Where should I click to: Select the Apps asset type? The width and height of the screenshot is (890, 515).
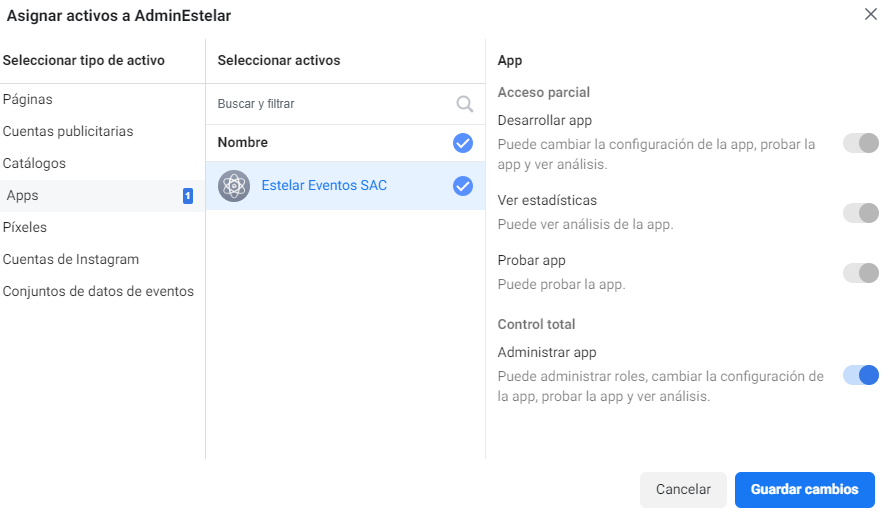[x=23, y=196]
